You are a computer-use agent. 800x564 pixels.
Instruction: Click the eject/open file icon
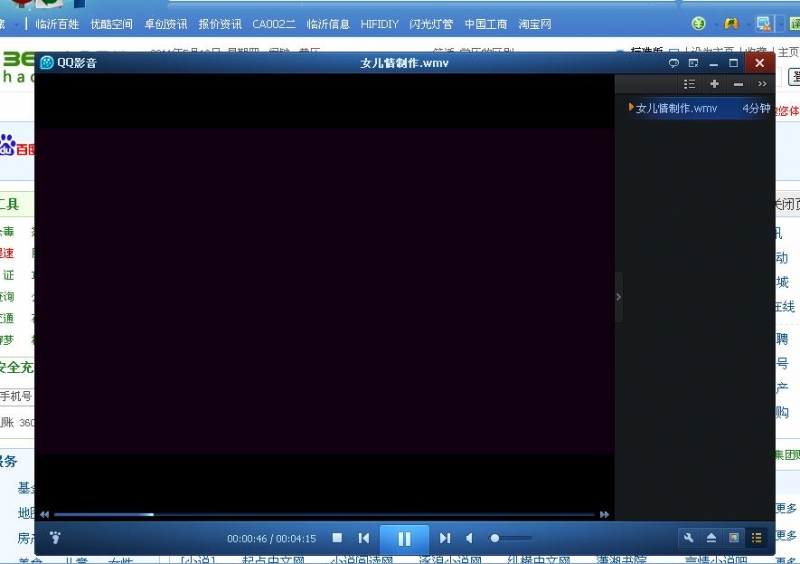point(711,538)
